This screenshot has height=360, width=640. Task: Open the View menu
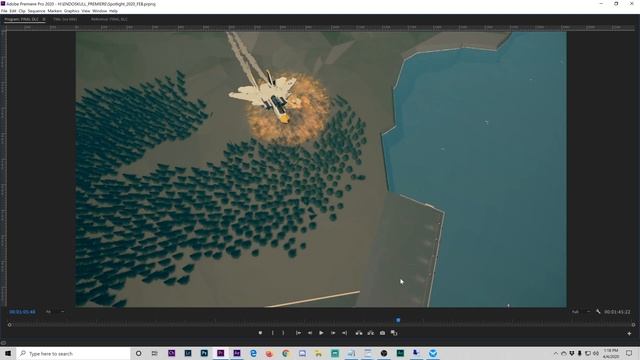(x=86, y=11)
